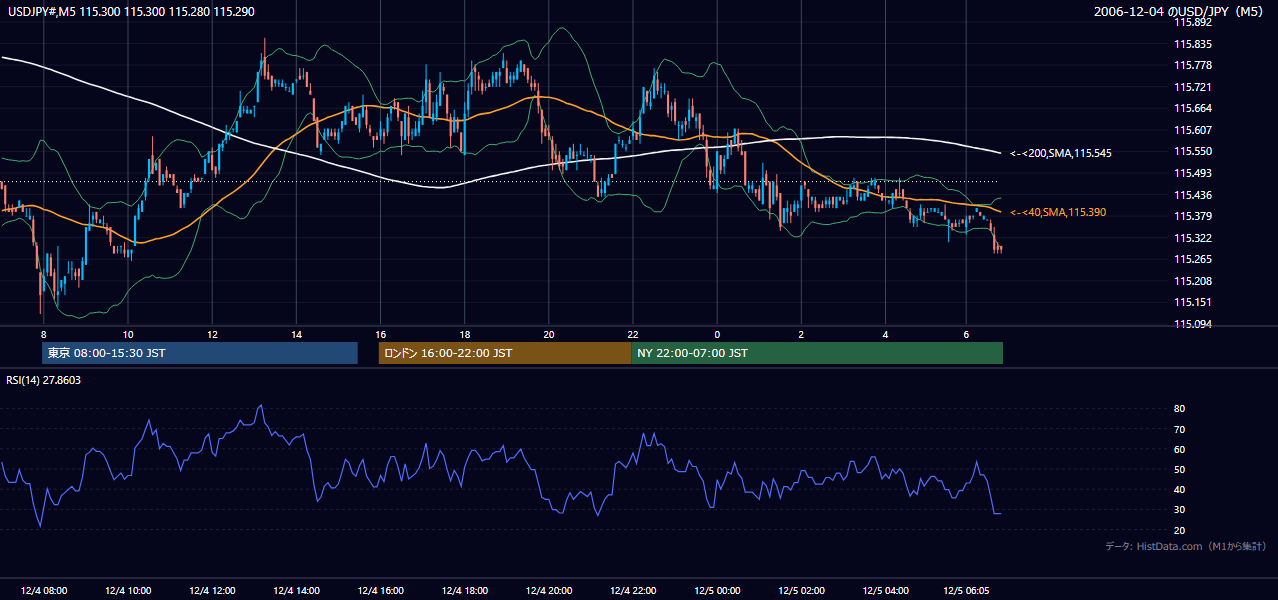Click the RSI level 80 label
The image size is (1278, 600).
tap(1179, 409)
